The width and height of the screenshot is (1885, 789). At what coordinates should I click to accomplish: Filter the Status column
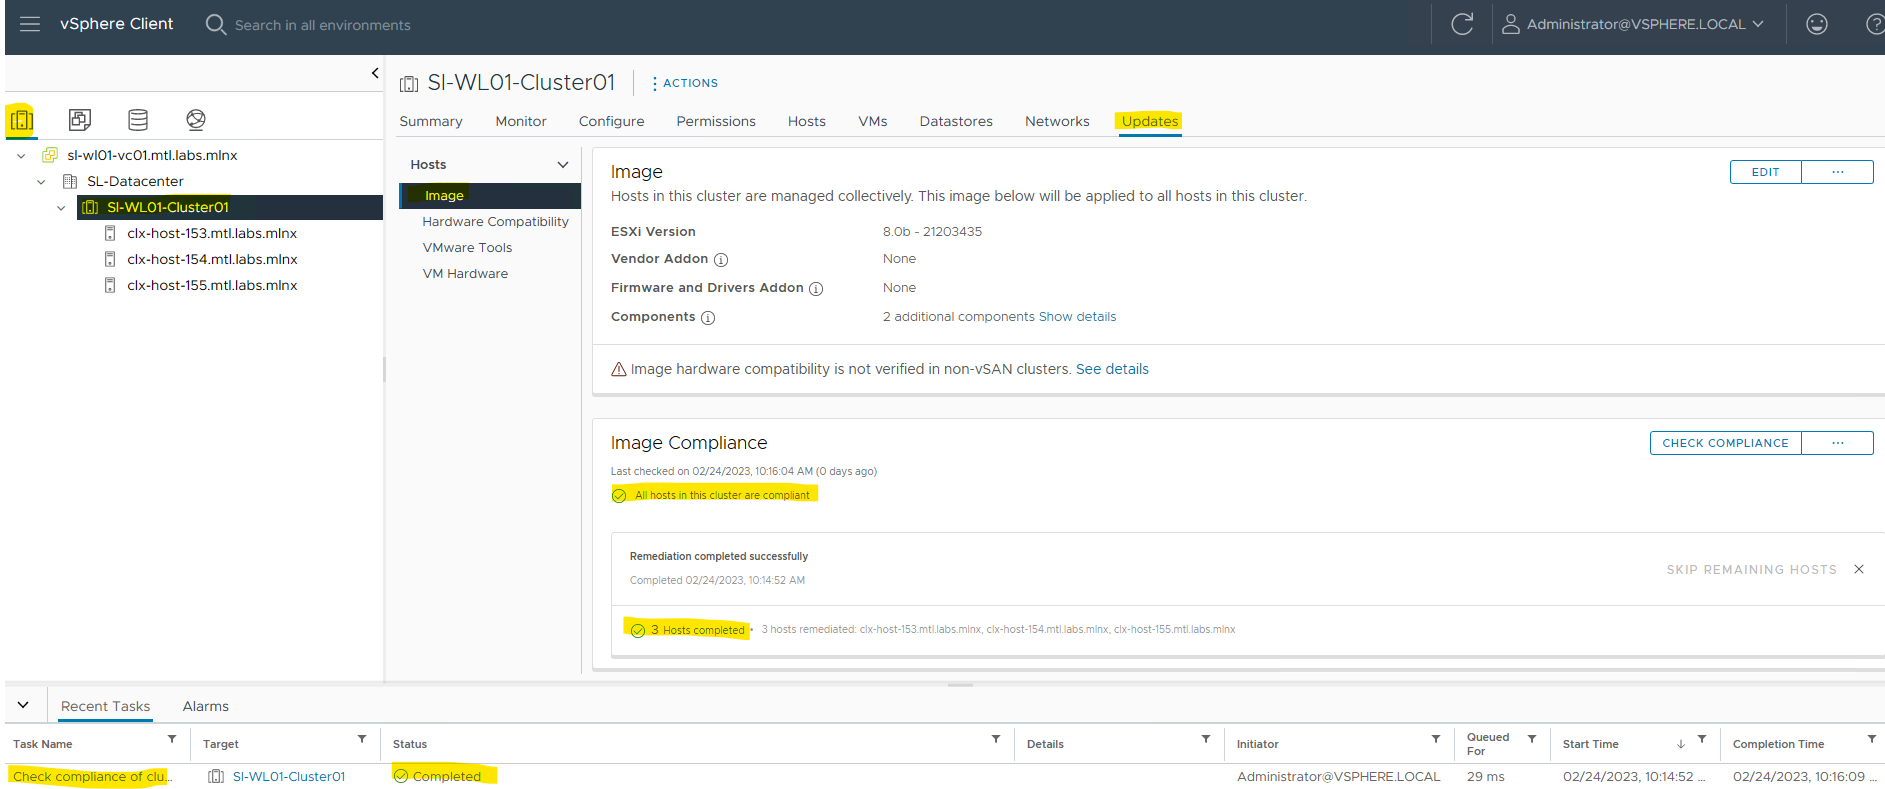(996, 739)
